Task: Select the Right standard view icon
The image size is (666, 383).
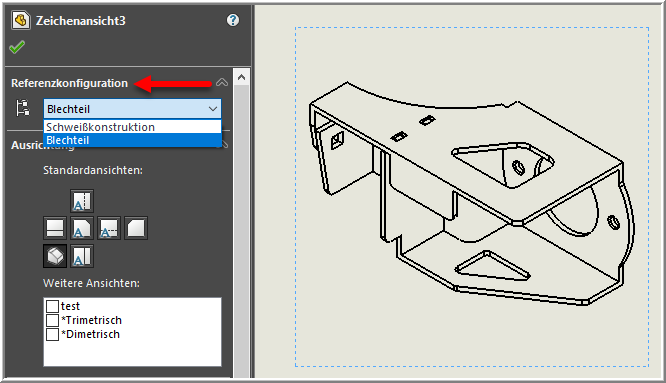Action: click(109, 228)
